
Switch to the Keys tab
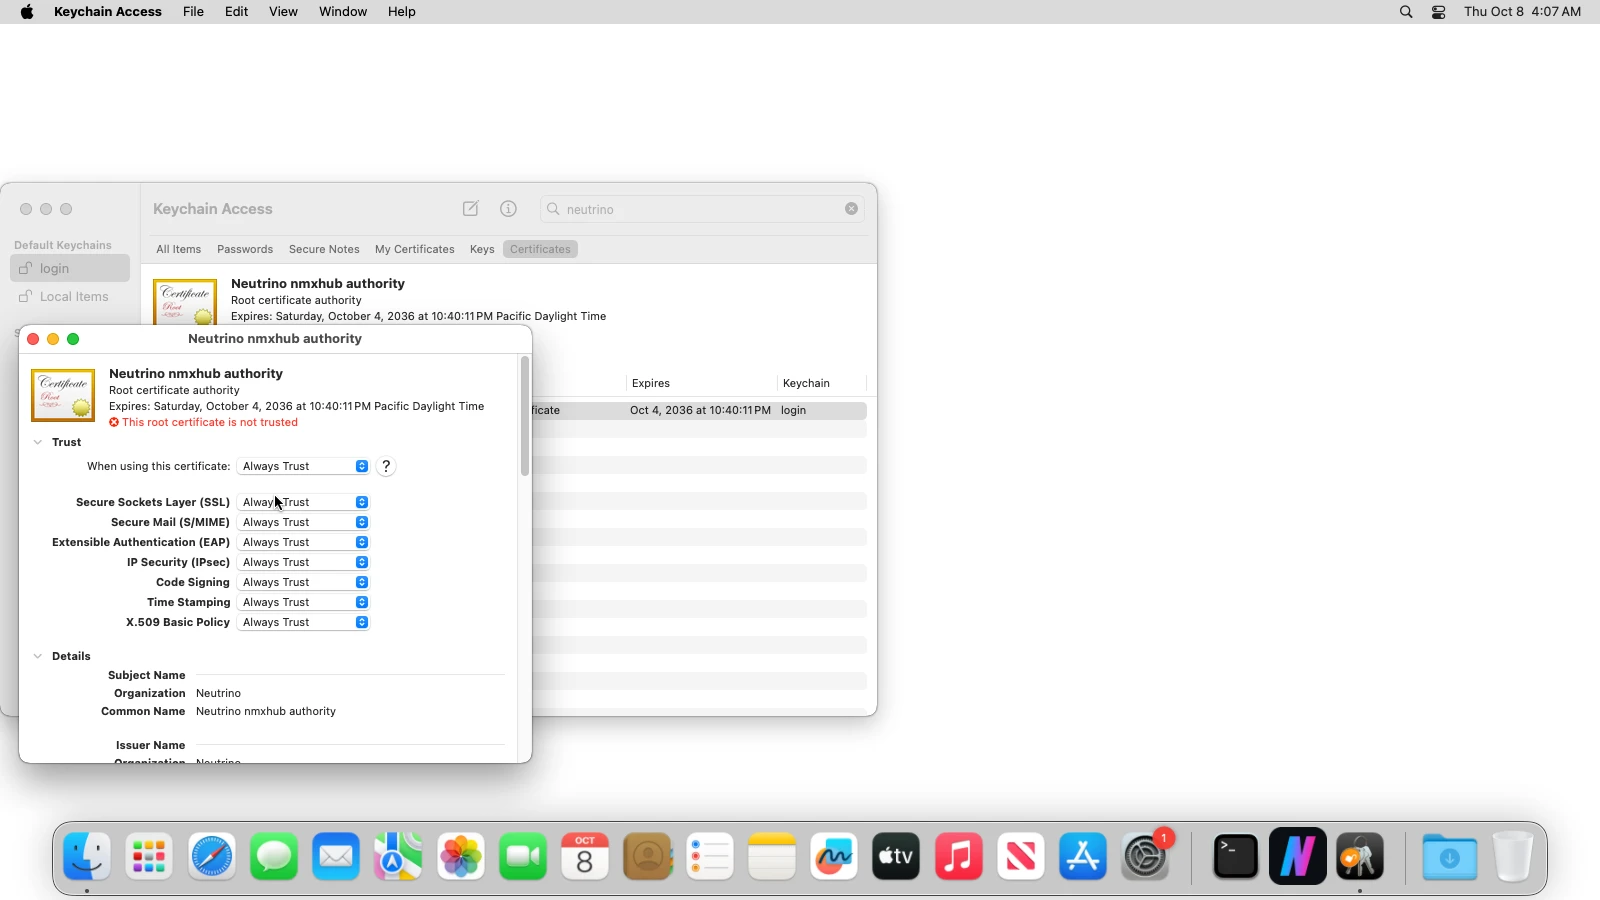tap(482, 249)
